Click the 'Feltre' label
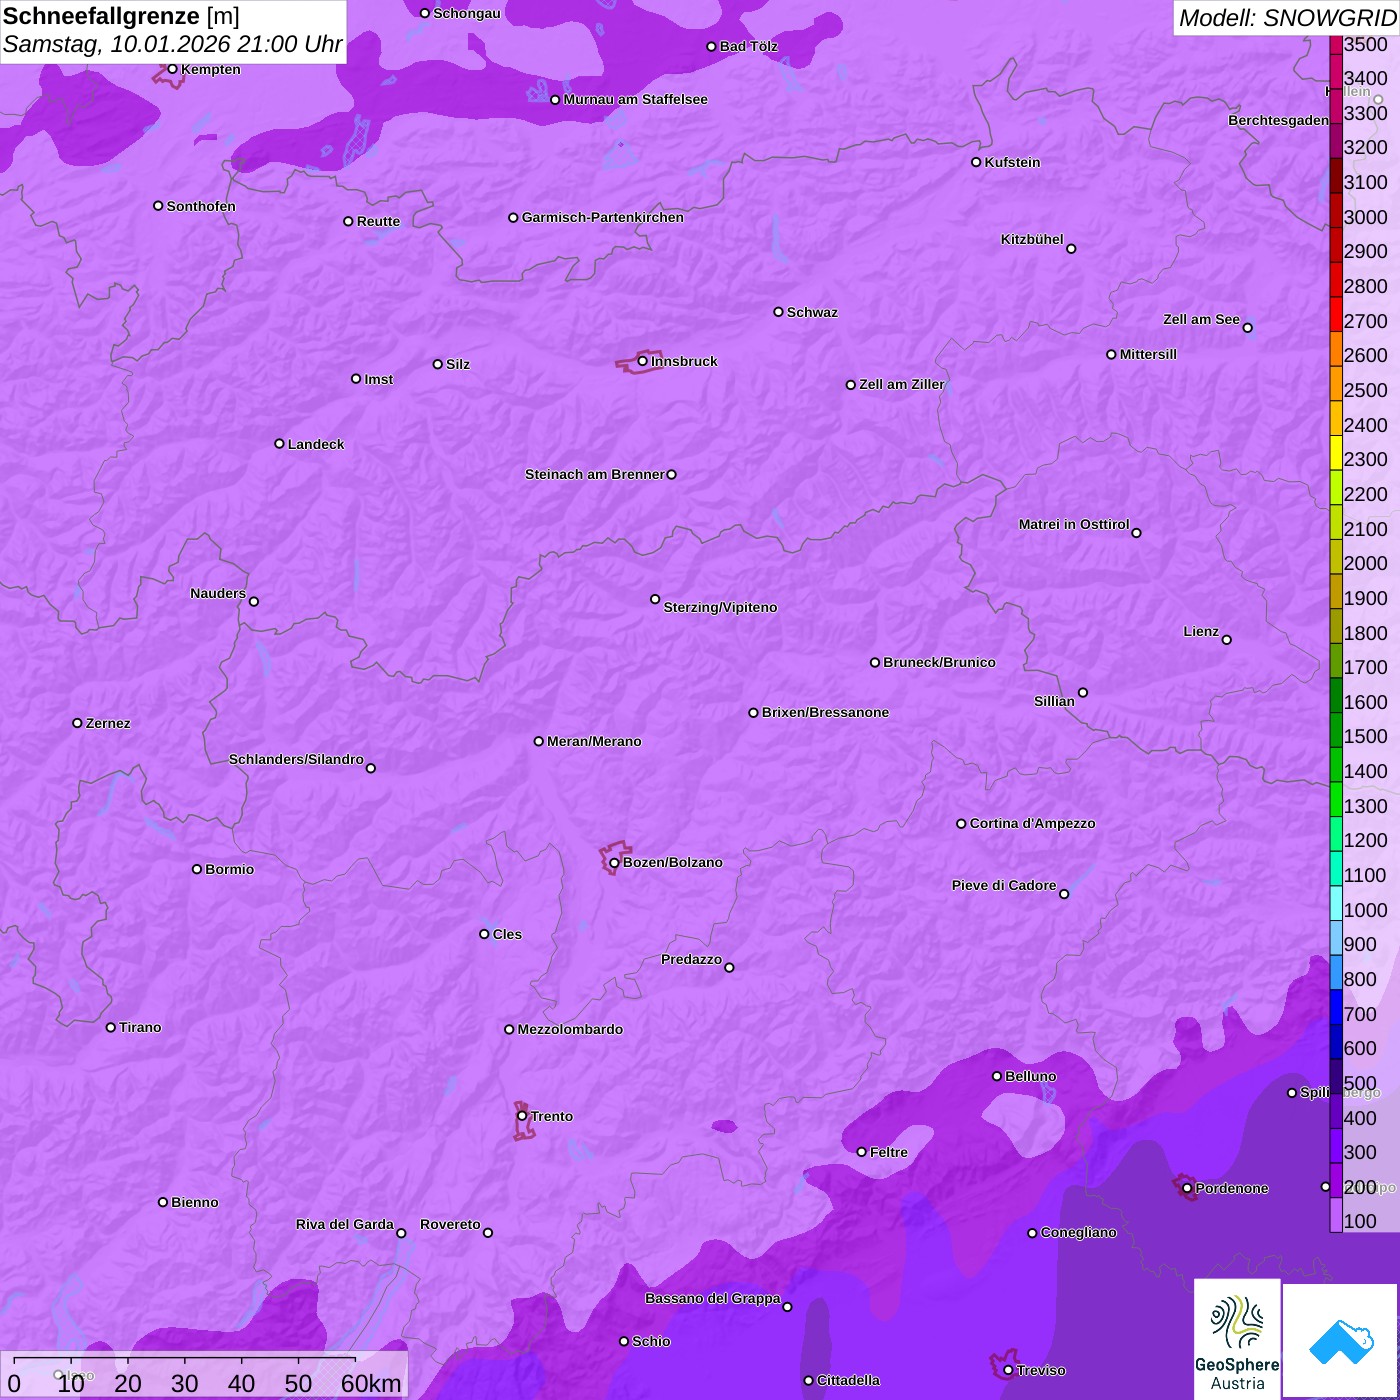 (888, 1152)
